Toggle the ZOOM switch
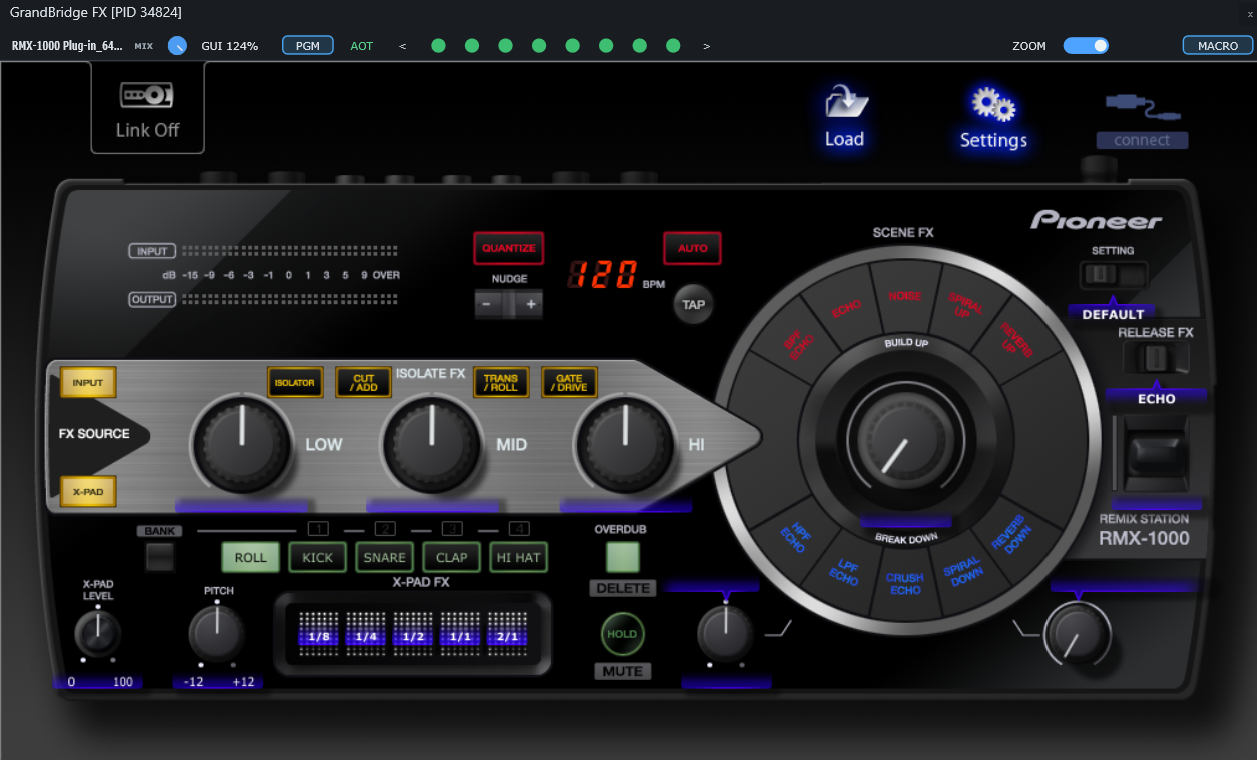 point(1086,46)
